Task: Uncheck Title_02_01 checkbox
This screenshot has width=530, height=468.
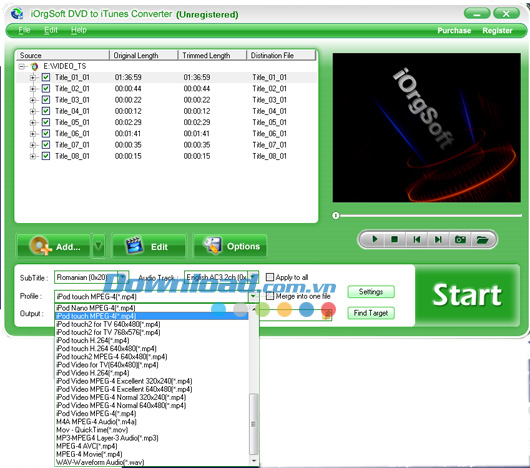Action: [46, 89]
